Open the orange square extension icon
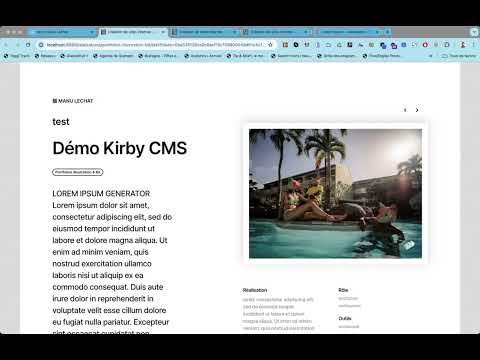 coord(285,44)
